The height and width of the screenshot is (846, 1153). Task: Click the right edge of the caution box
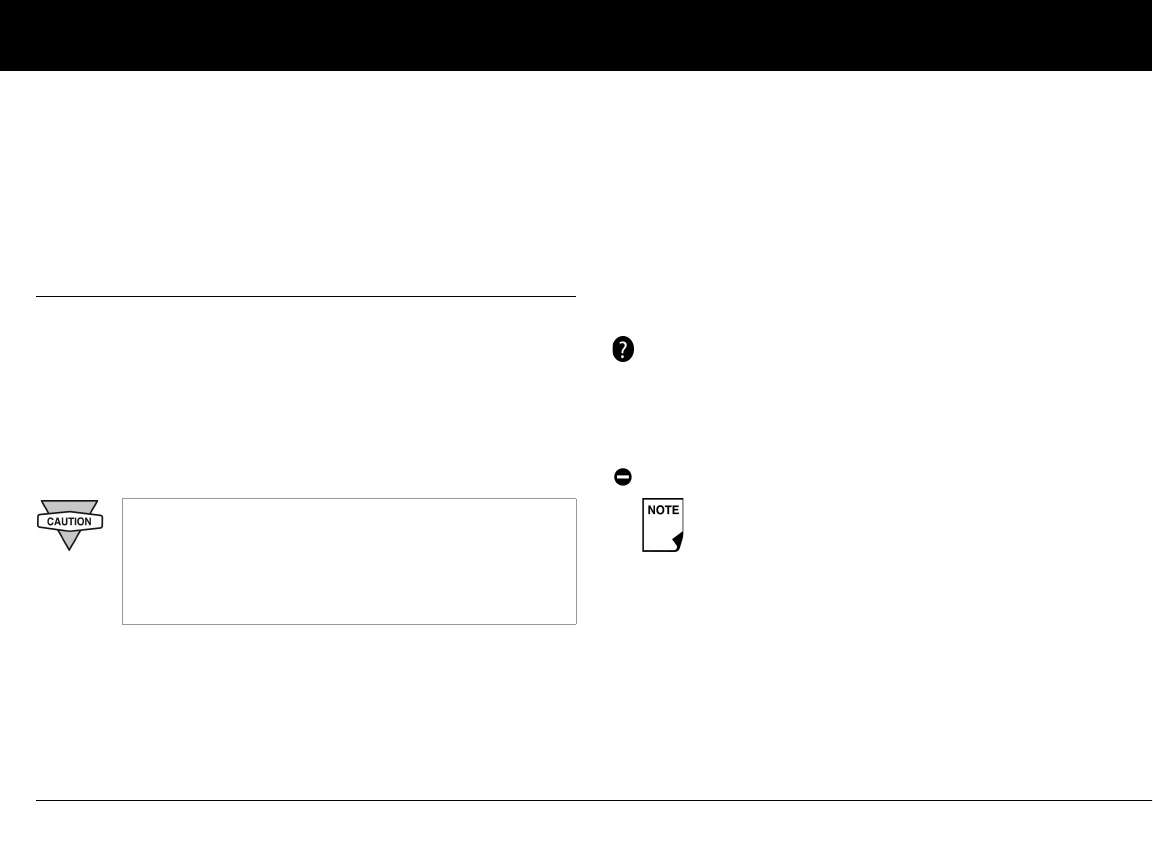click(576, 561)
